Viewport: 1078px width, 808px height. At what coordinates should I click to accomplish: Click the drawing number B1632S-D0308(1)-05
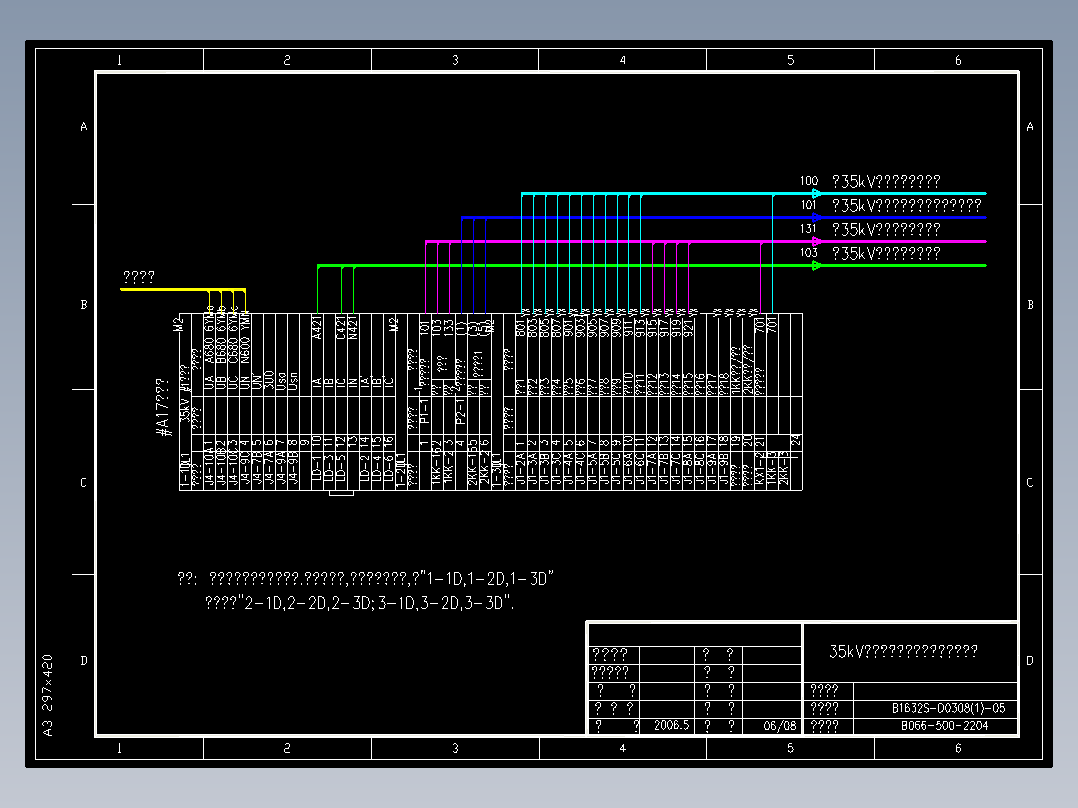[948, 708]
